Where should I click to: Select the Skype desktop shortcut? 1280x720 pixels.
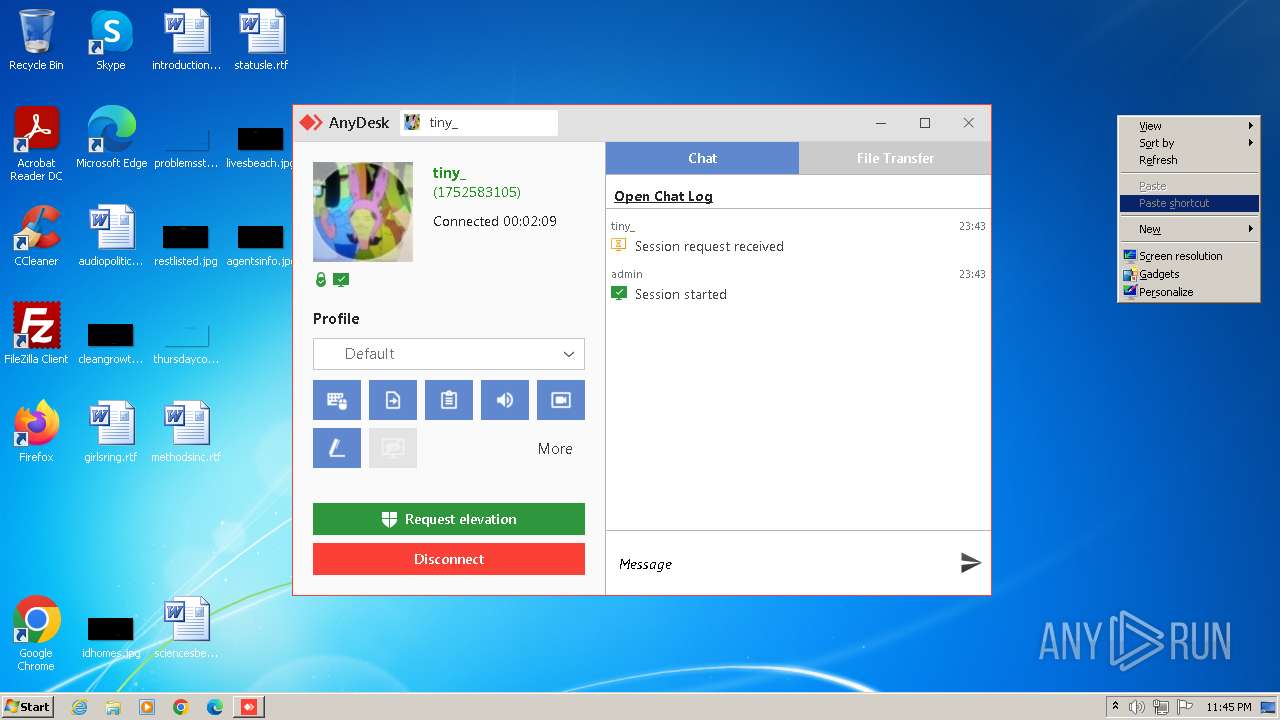coord(111,40)
